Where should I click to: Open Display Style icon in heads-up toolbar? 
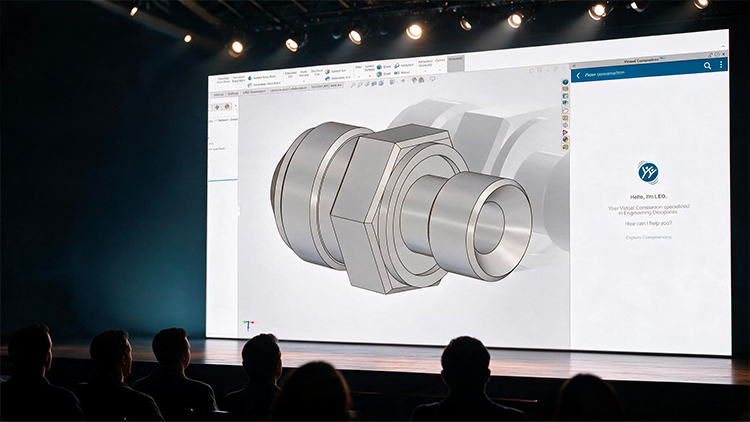tap(392, 82)
